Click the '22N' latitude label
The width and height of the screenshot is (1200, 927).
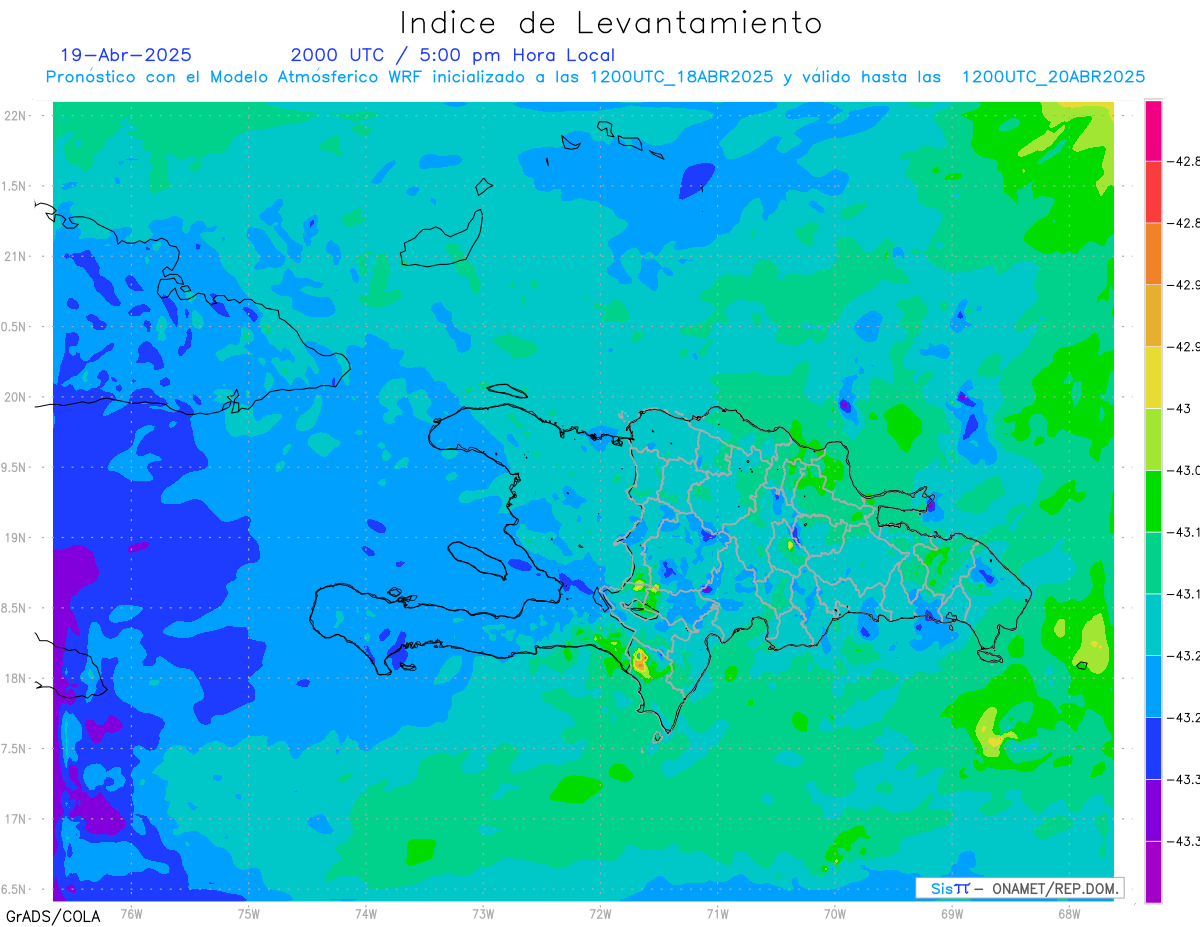tap(17, 115)
